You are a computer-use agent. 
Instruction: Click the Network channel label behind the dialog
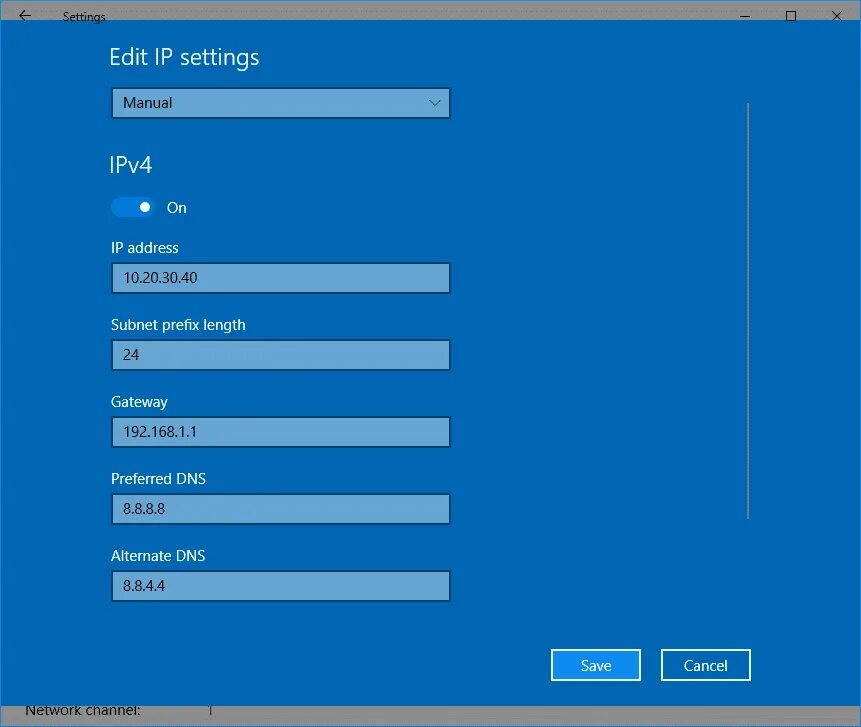(83, 711)
